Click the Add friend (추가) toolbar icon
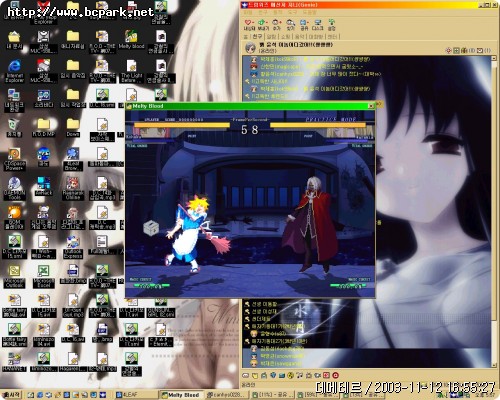 277,25
